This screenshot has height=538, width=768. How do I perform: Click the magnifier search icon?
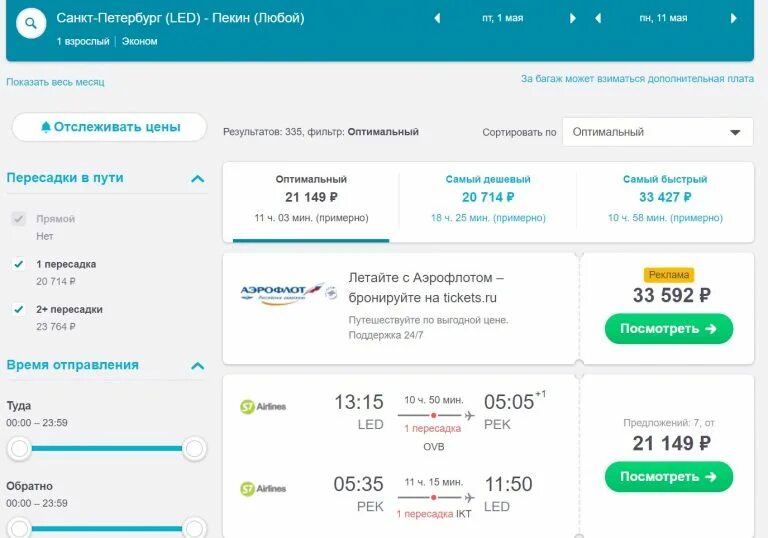coord(31,23)
